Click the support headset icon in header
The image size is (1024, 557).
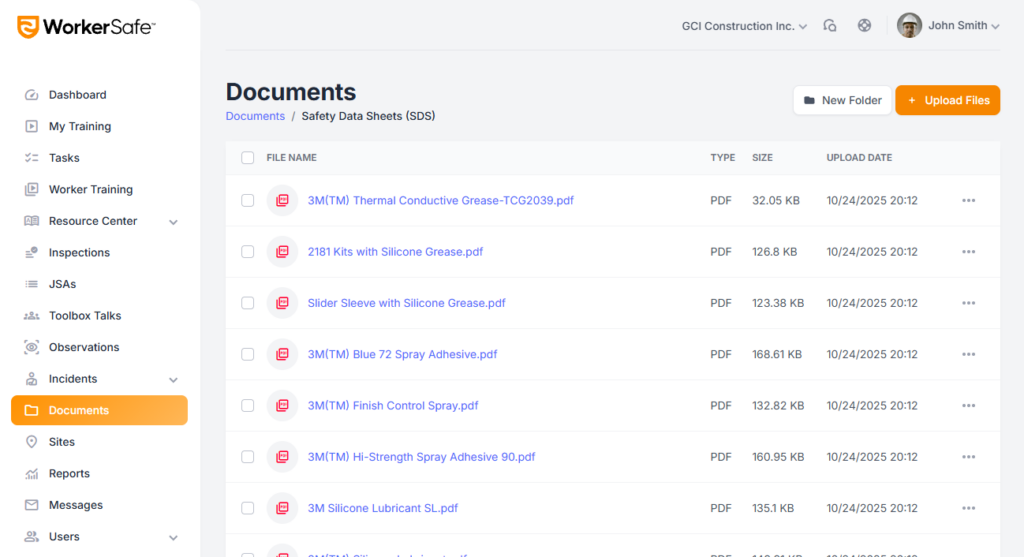[829, 25]
